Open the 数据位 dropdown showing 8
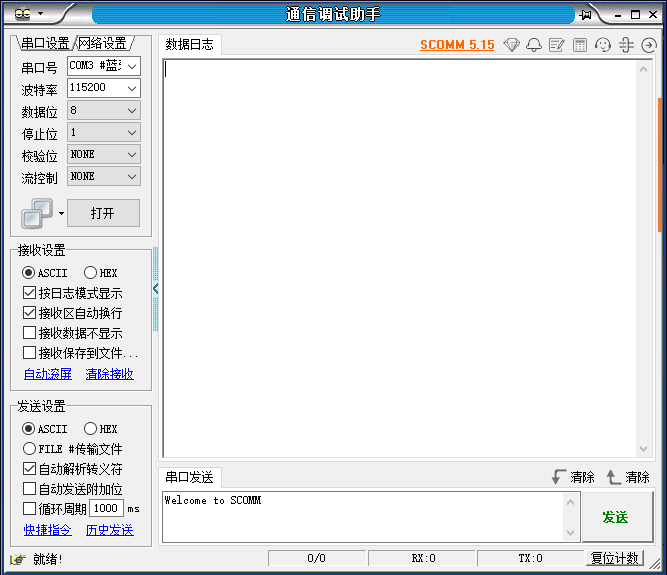The width and height of the screenshot is (667, 575). (104, 111)
